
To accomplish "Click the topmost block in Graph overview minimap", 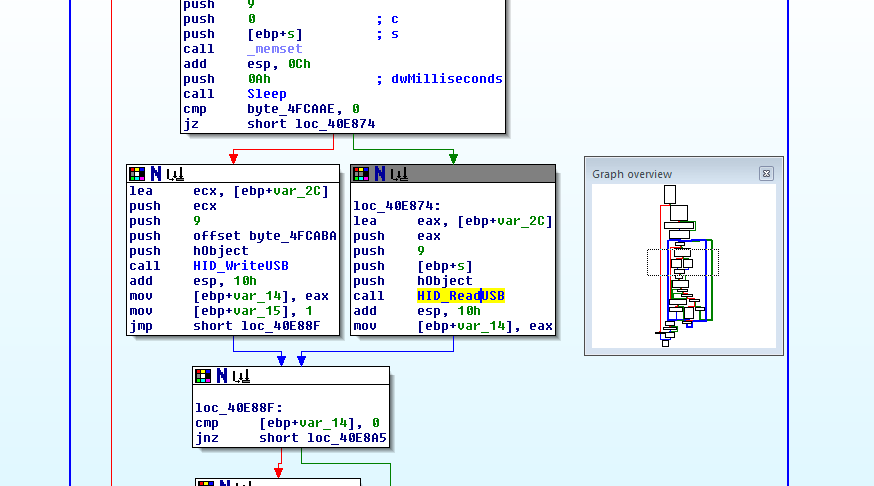I will coord(670,195).
